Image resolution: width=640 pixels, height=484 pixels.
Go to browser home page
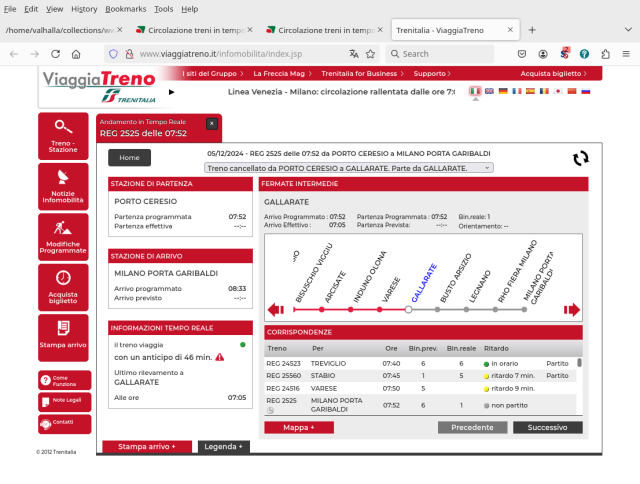click(76, 54)
